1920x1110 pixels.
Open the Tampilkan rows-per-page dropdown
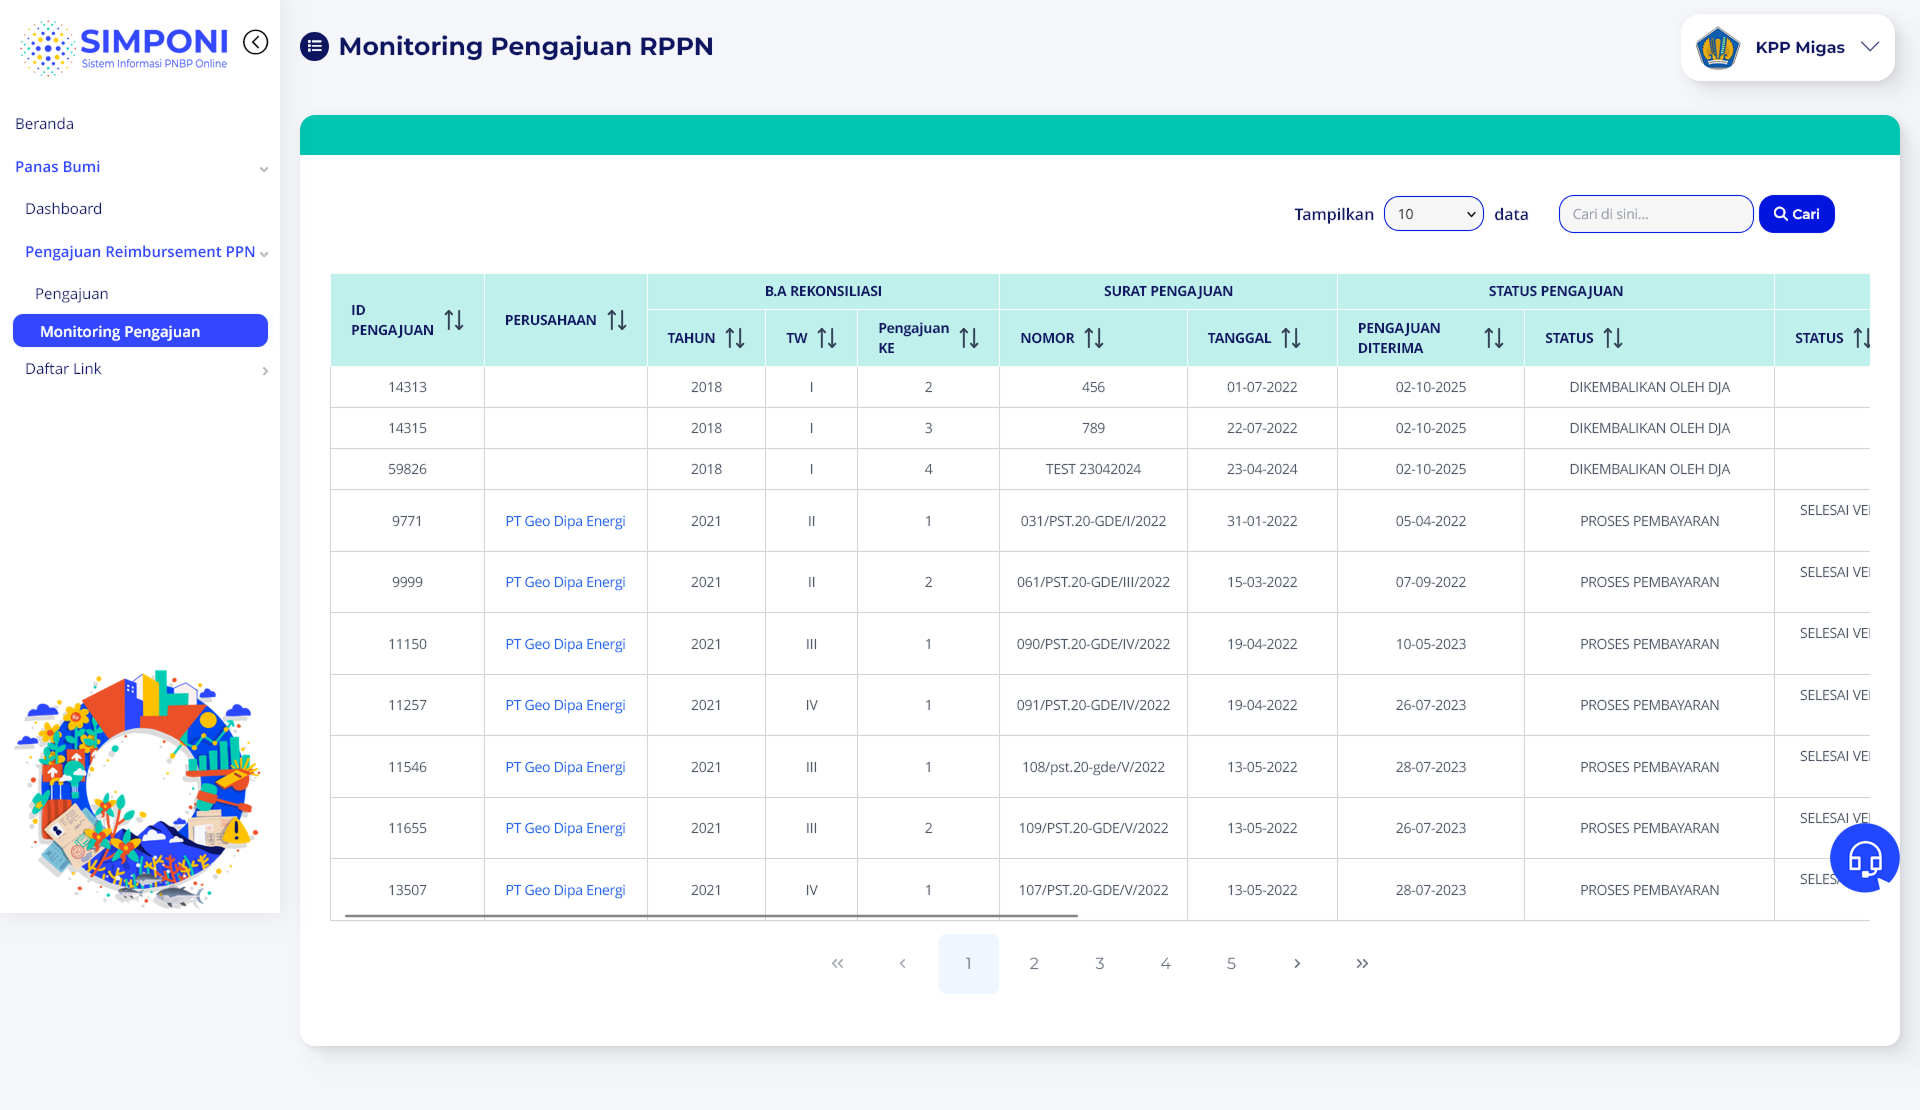[1433, 214]
